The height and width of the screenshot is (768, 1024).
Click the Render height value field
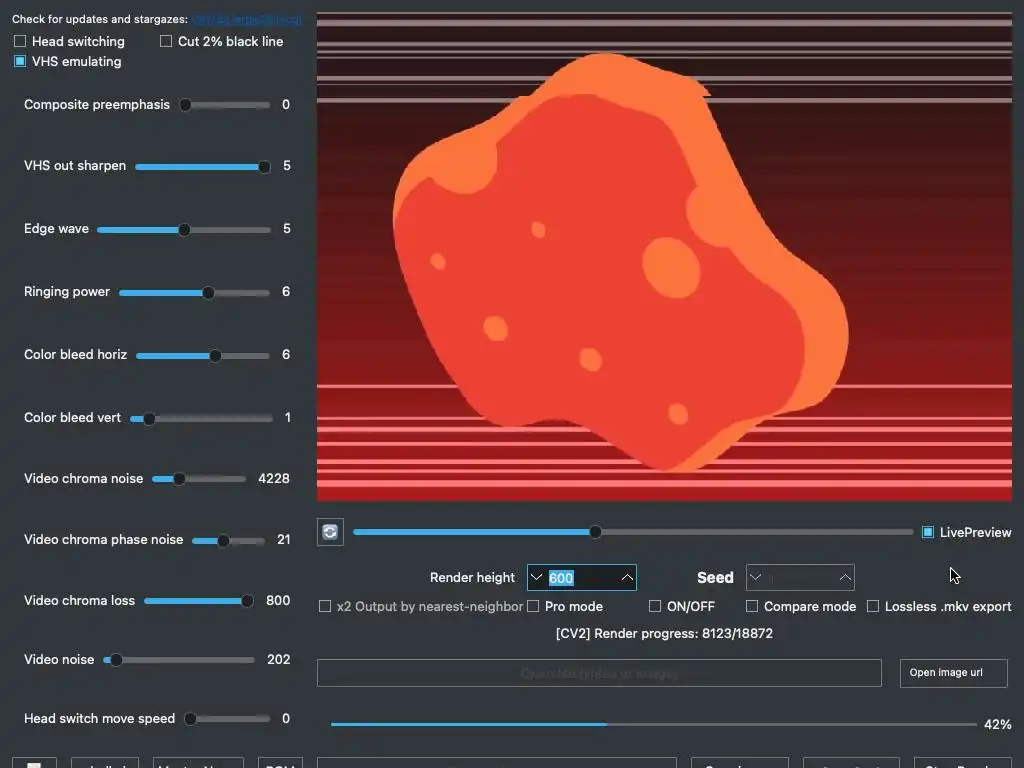(581, 577)
